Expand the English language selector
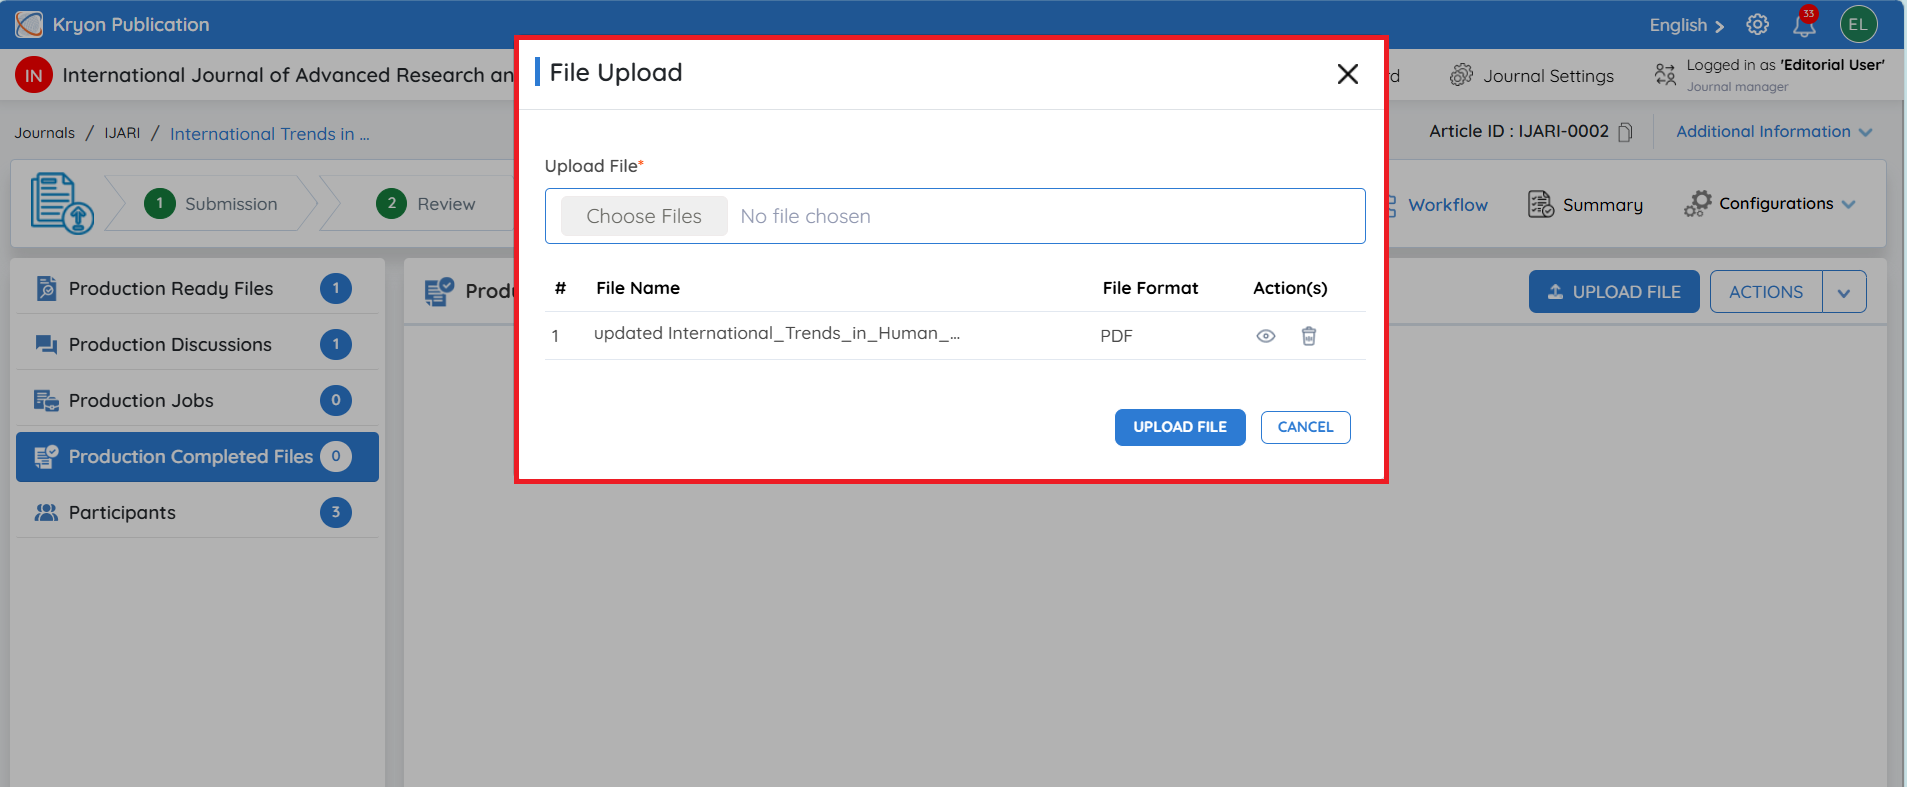The width and height of the screenshot is (1907, 787). click(x=1687, y=25)
